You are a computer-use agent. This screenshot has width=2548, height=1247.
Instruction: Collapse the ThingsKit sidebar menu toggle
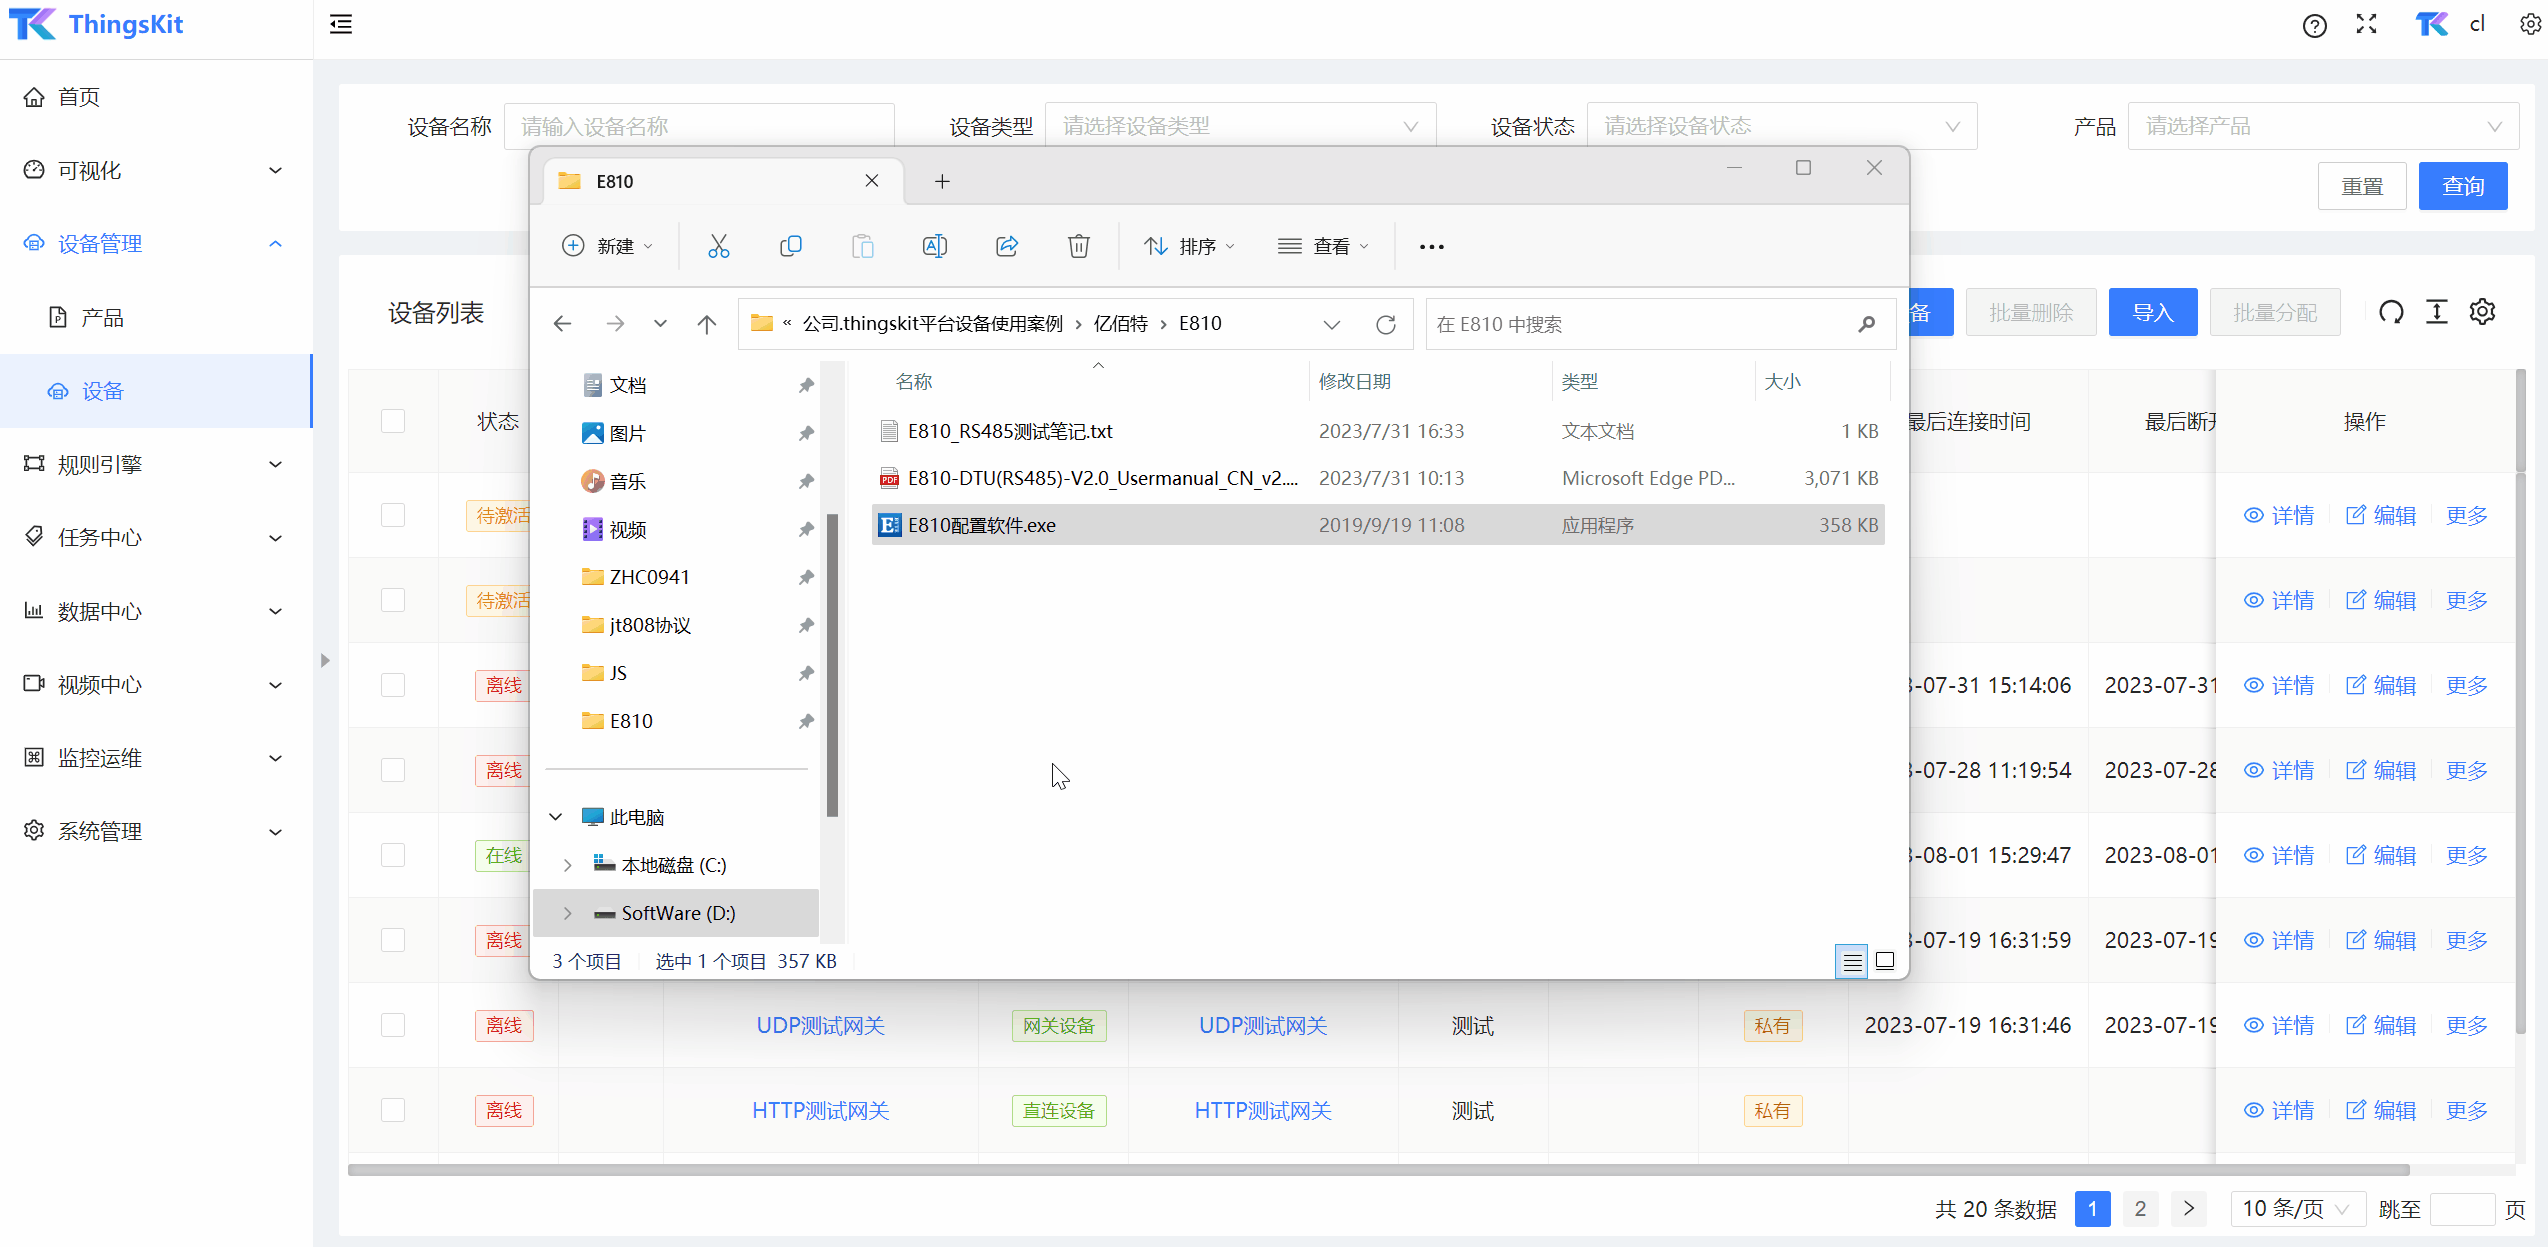coord(341,25)
